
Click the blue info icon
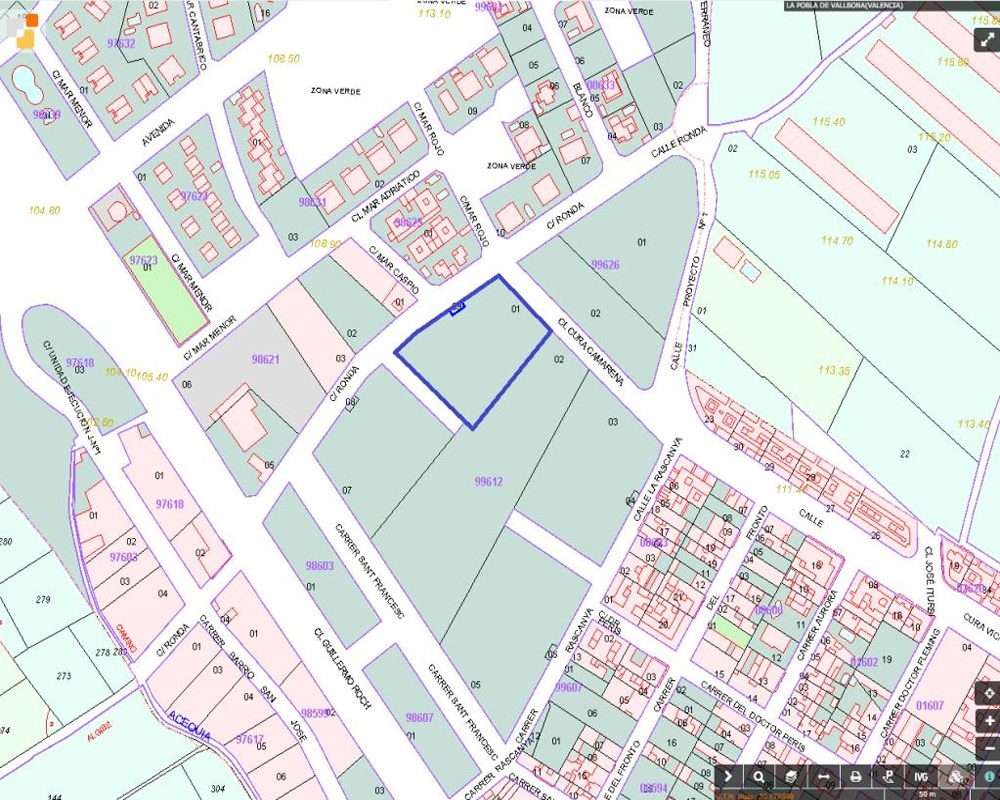coord(989,776)
